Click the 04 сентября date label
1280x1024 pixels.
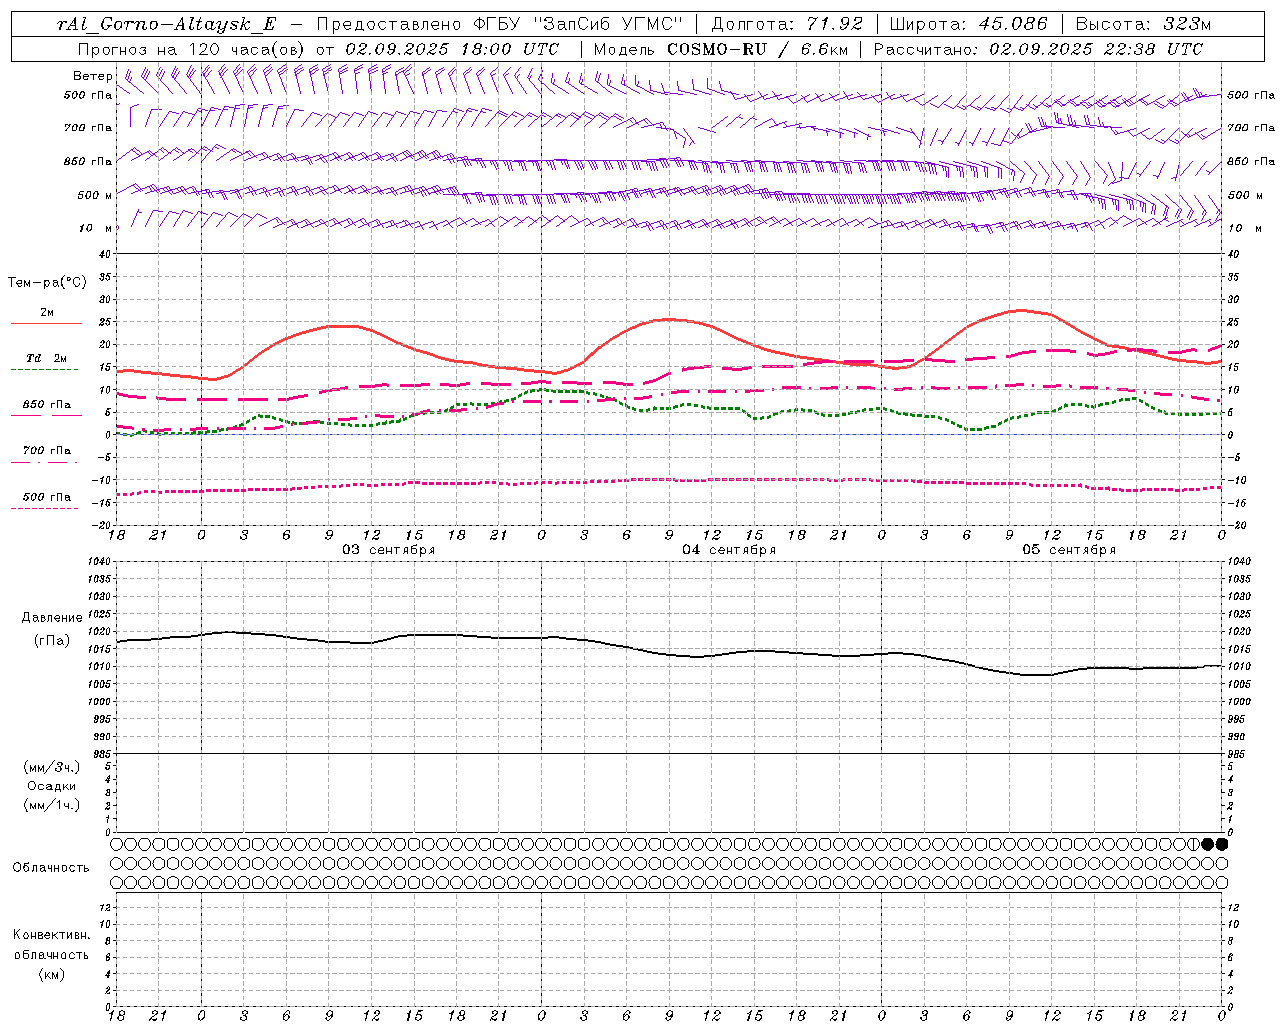[729, 550]
